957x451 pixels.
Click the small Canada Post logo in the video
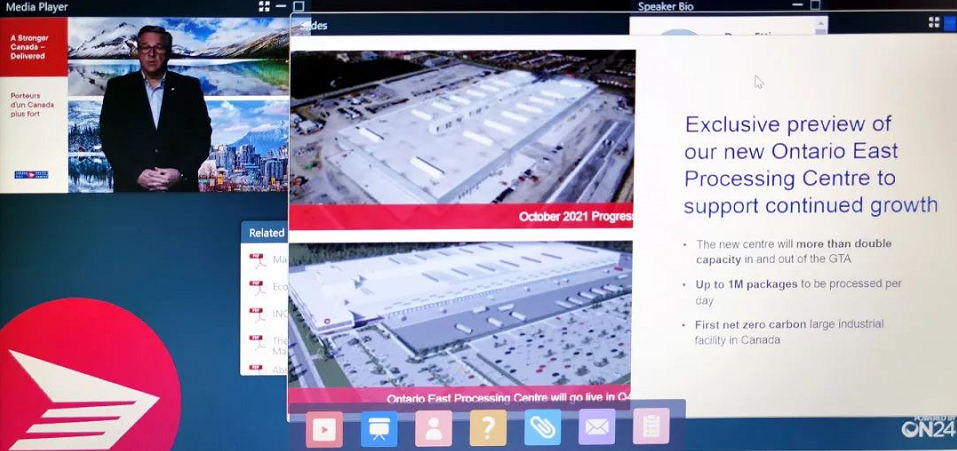click(31, 175)
